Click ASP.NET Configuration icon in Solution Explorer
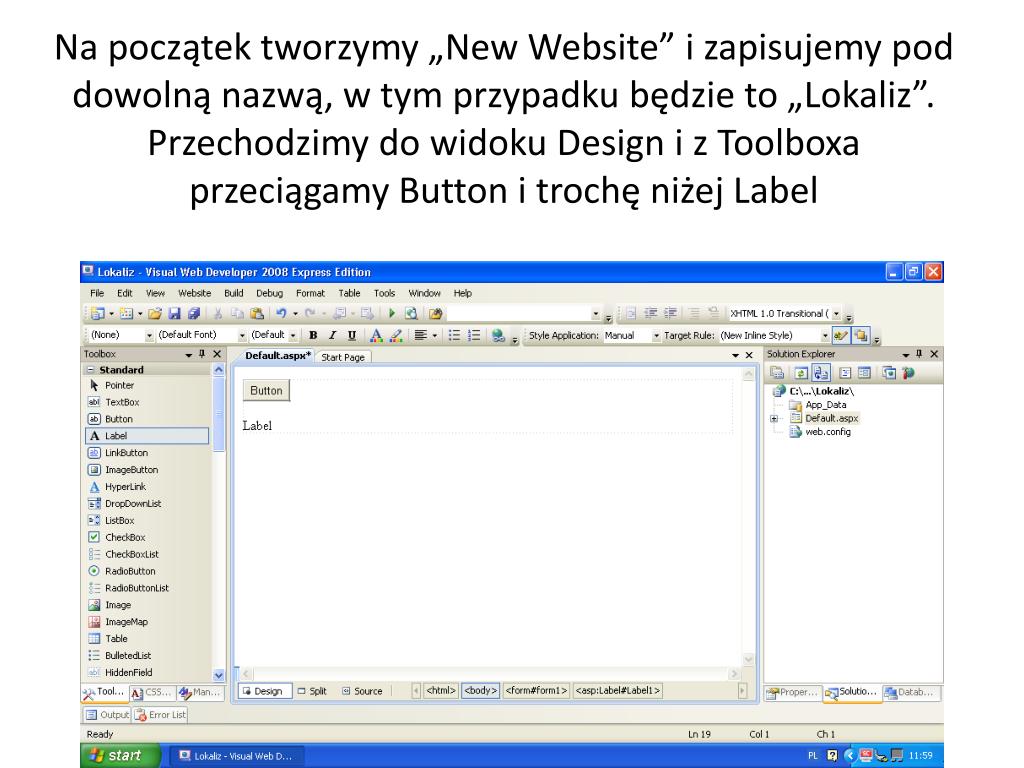Screen dimensions: 1024x768 coord(908,373)
